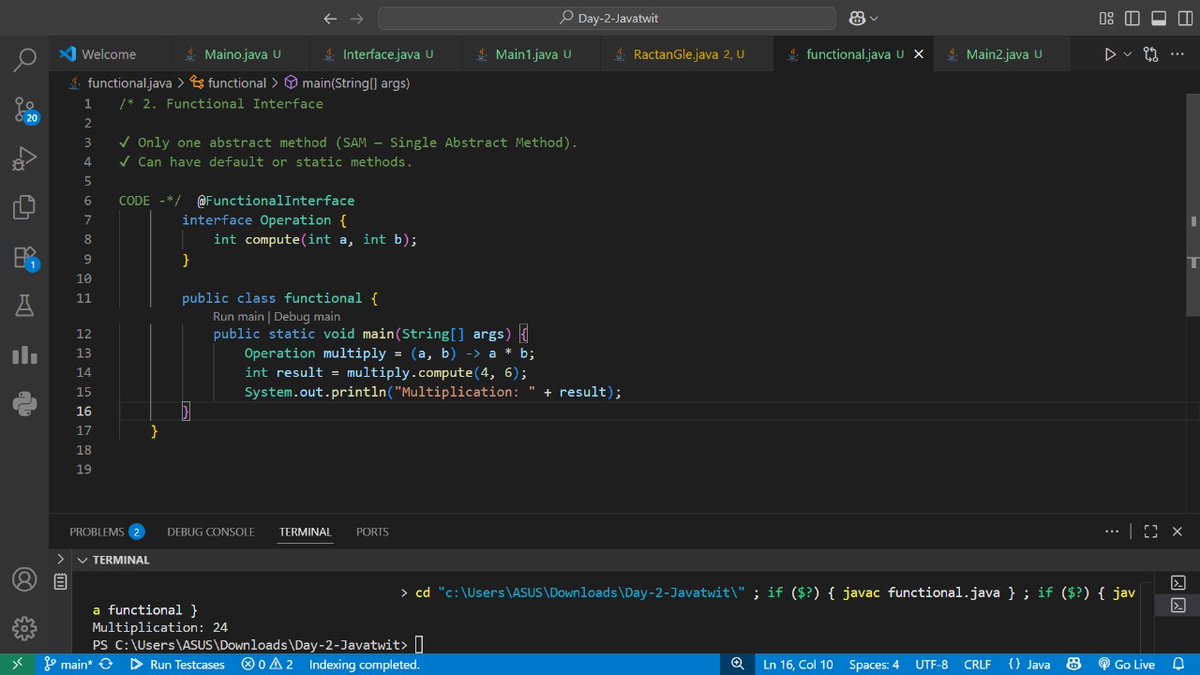1200x675 pixels.
Task: Maximize the panel size toggle
Action: click(1150, 532)
